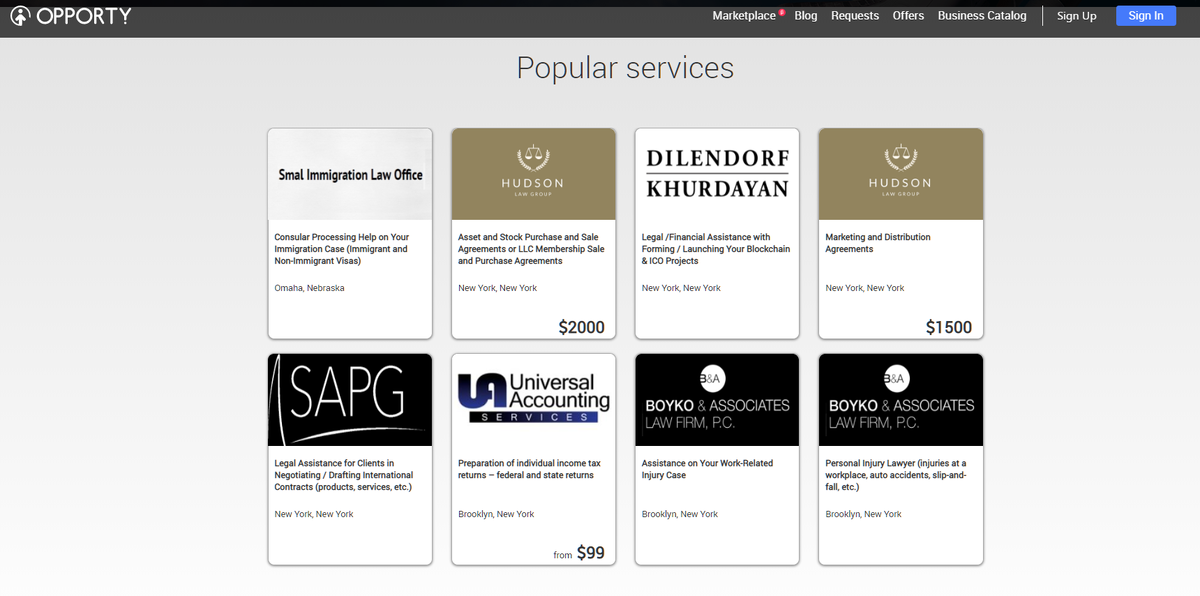
Task: Click New York, New York under International Contracts
Action: click(314, 514)
